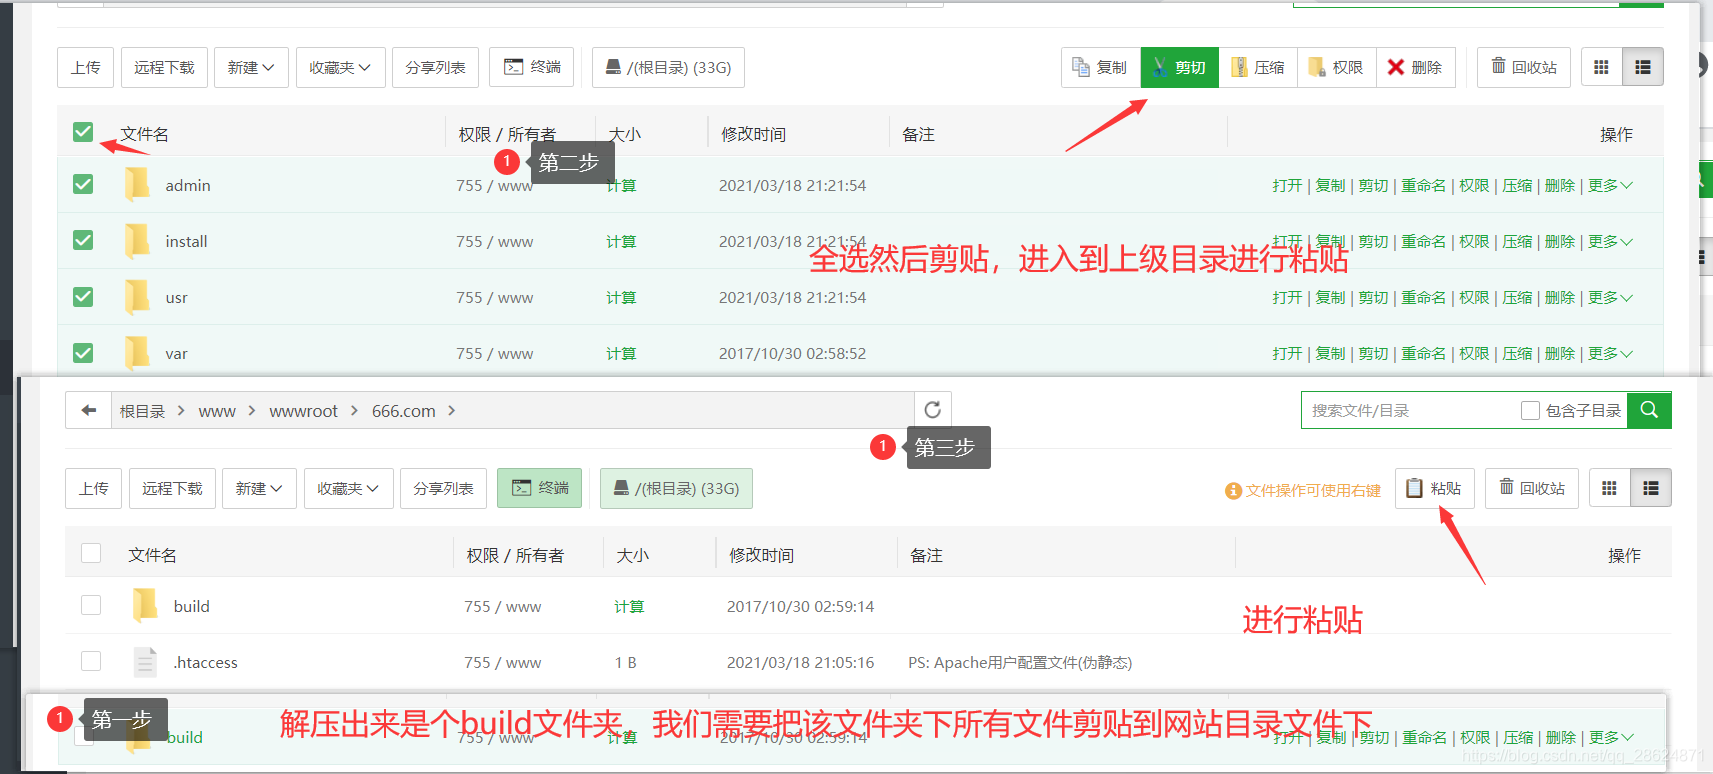The image size is (1713, 774).
Task: Sort by modified time (修改时间) header in lower list
Action: tap(761, 555)
